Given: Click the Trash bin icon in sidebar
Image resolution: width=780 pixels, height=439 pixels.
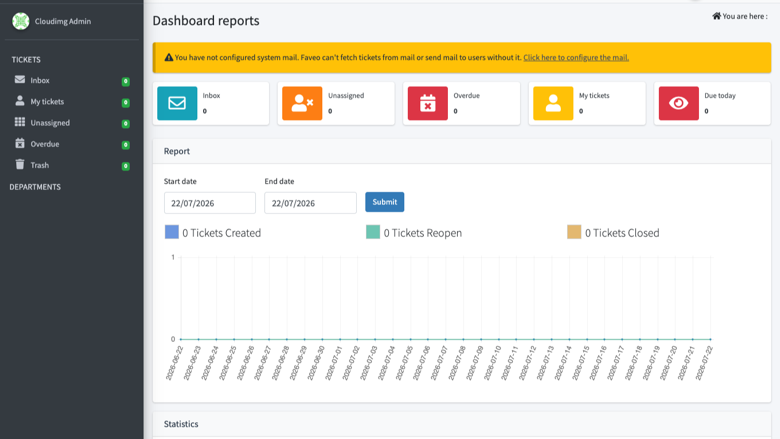Looking at the screenshot, I should pyautogui.click(x=19, y=165).
